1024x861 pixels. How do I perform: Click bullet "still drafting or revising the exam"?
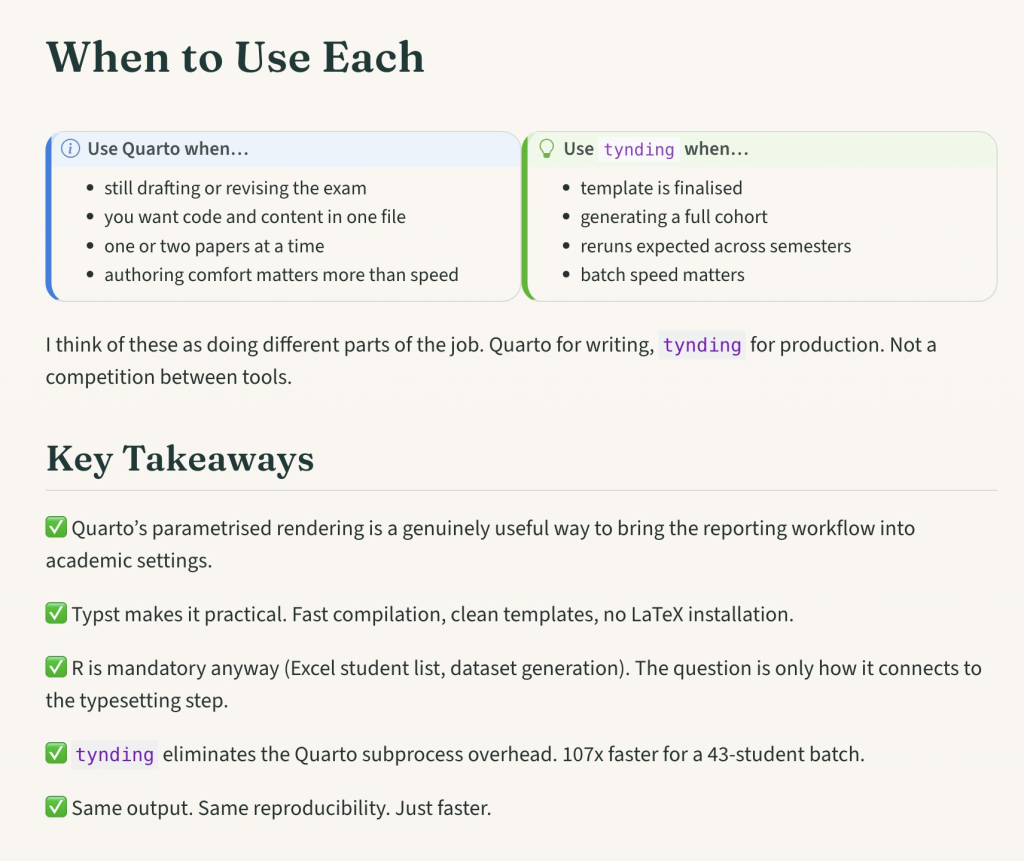pos(235,188)
